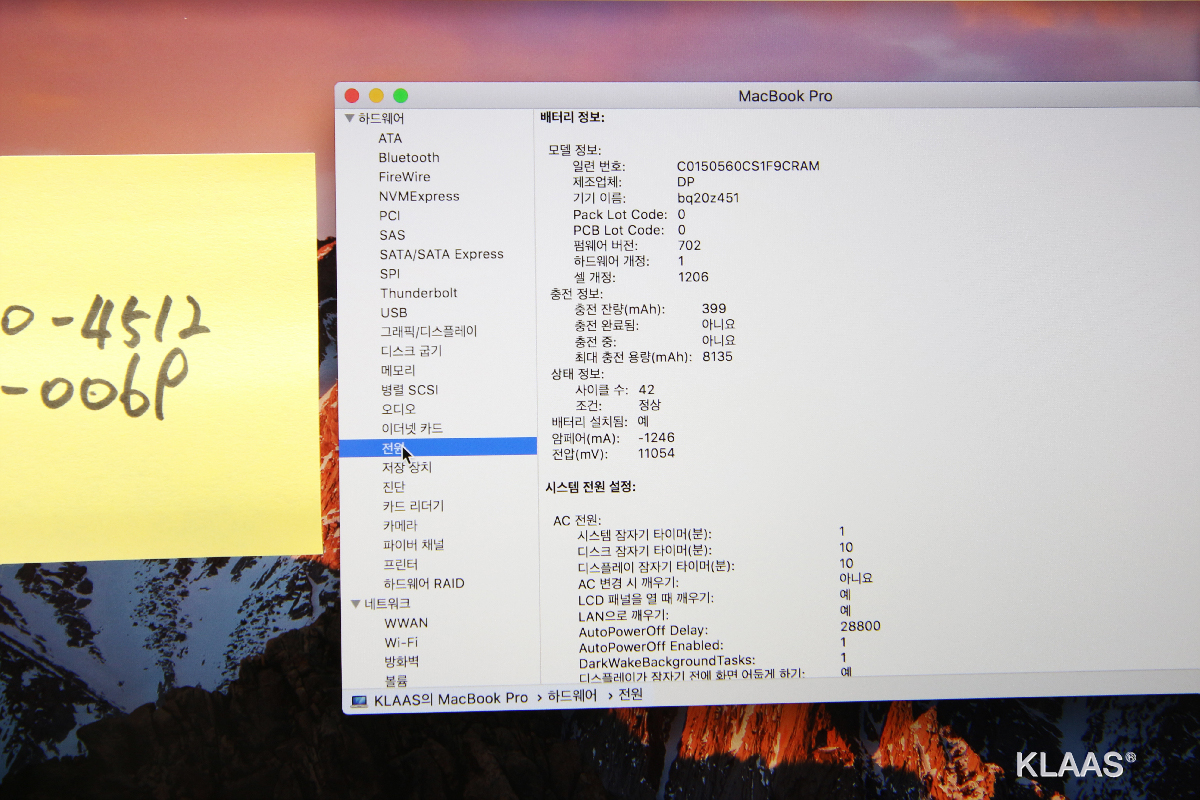This screenshot has width=1200, height=800.
Task: Click KLAAS의 MacBook Pro path item
Action: (450, 698)
